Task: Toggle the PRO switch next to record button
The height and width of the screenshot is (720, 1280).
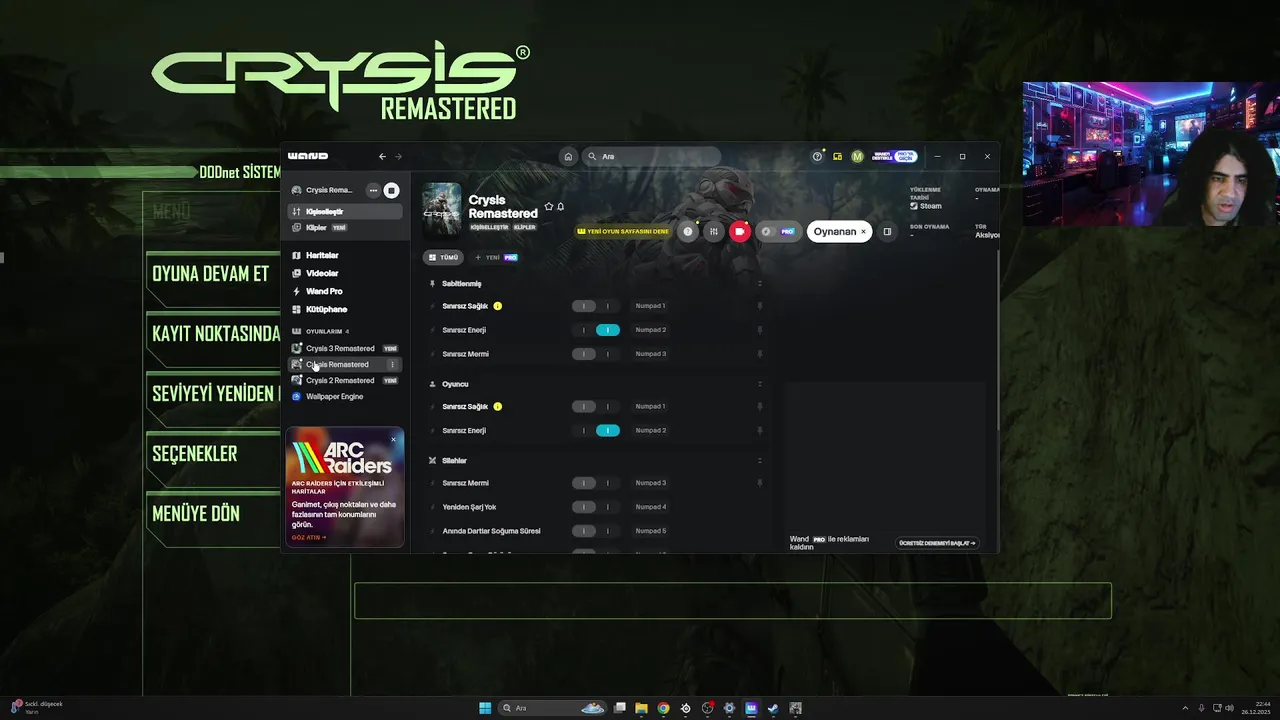Action: click(x=777, y=231)
